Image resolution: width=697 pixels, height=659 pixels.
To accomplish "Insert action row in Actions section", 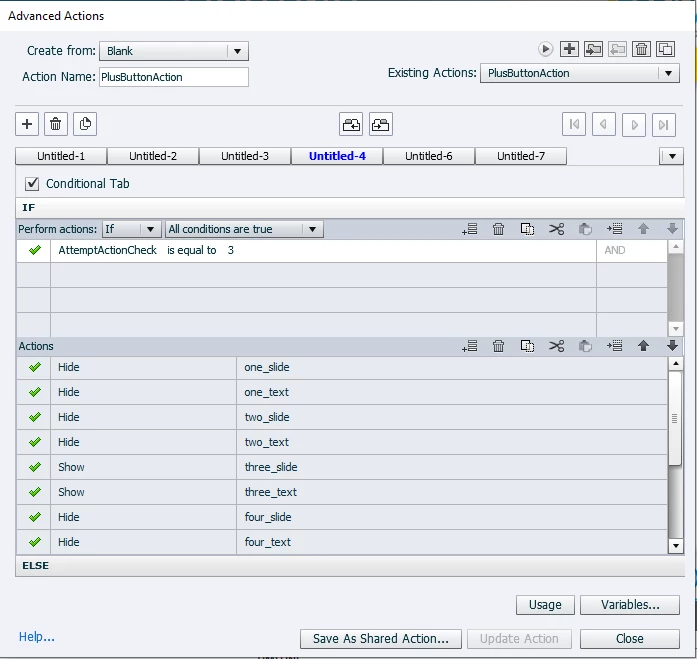I will (614, 346).
